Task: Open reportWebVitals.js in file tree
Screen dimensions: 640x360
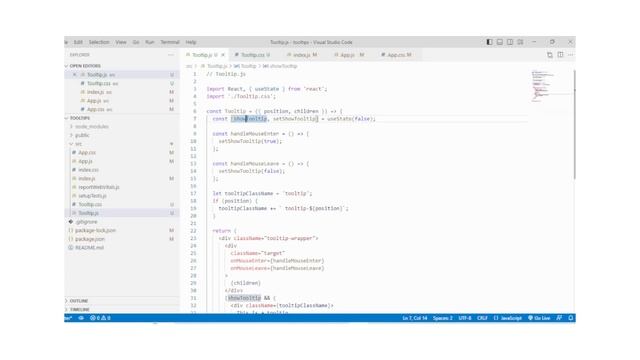Action: coord(122,187)
